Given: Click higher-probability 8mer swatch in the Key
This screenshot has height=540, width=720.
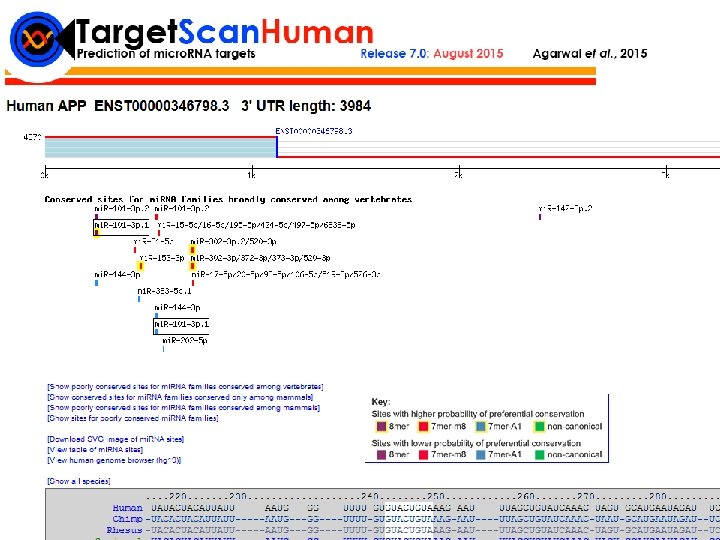Looking at the screenshot, I should [381, 427].
